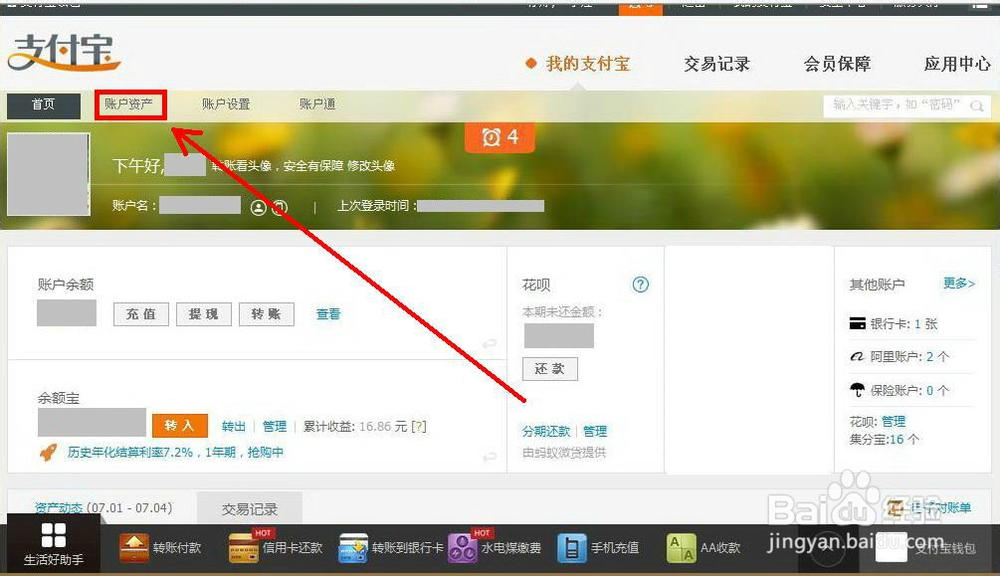Image resolution: width=1000 pixels, height=576 pixels.
Task: Expand 更多> in 其他账户
Action: (959, 283)
